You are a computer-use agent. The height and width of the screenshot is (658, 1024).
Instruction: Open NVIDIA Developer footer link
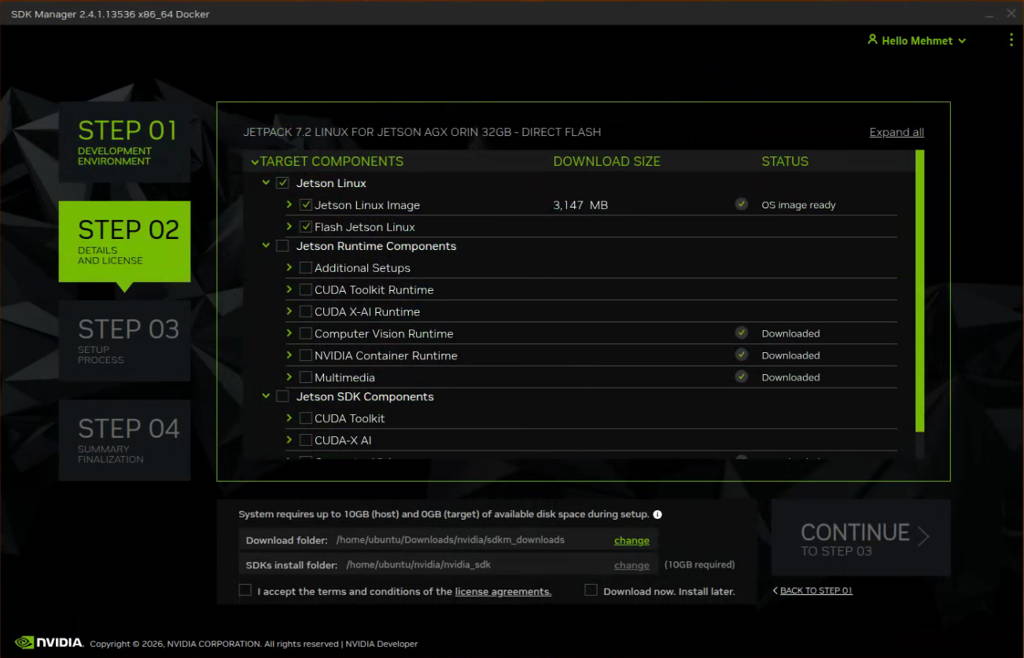coord(381,644)
